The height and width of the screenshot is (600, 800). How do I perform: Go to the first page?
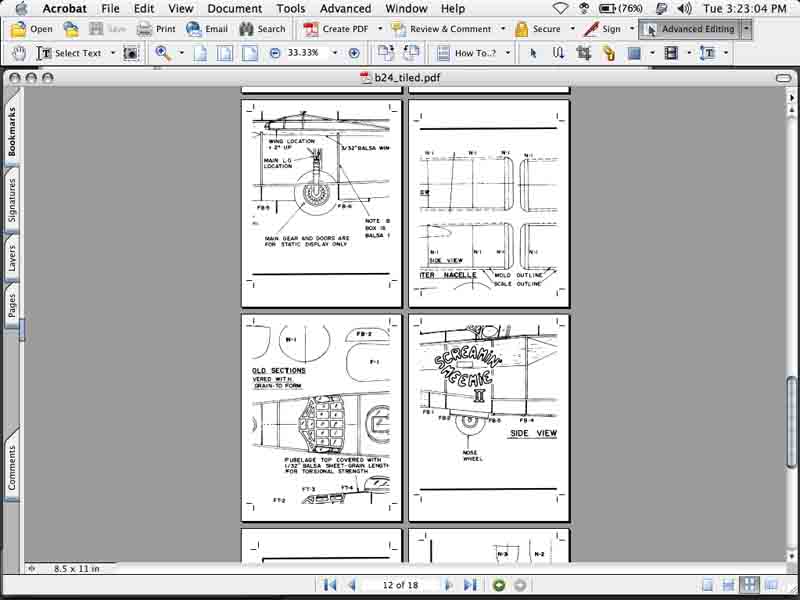(330, 585)
